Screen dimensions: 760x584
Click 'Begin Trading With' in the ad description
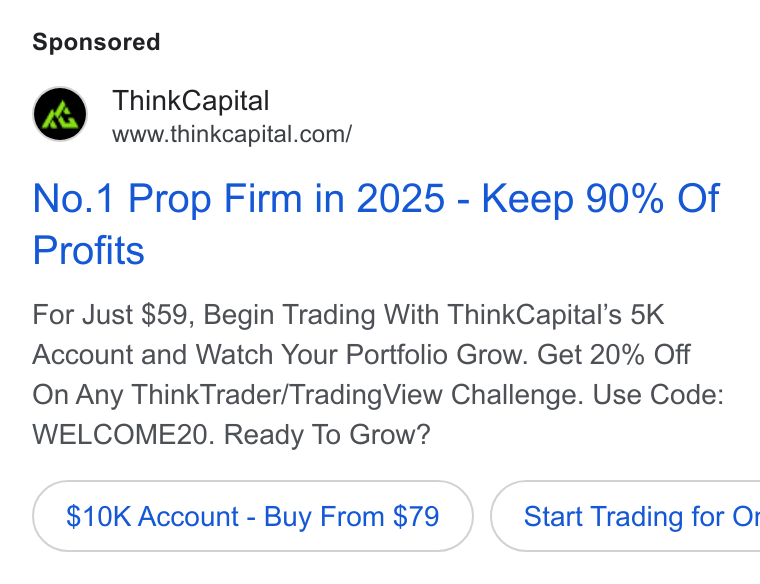click(321, 315)
